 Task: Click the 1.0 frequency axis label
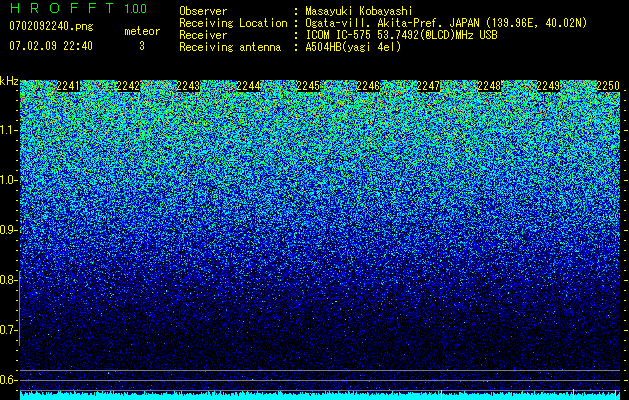[x=8, y=180]
